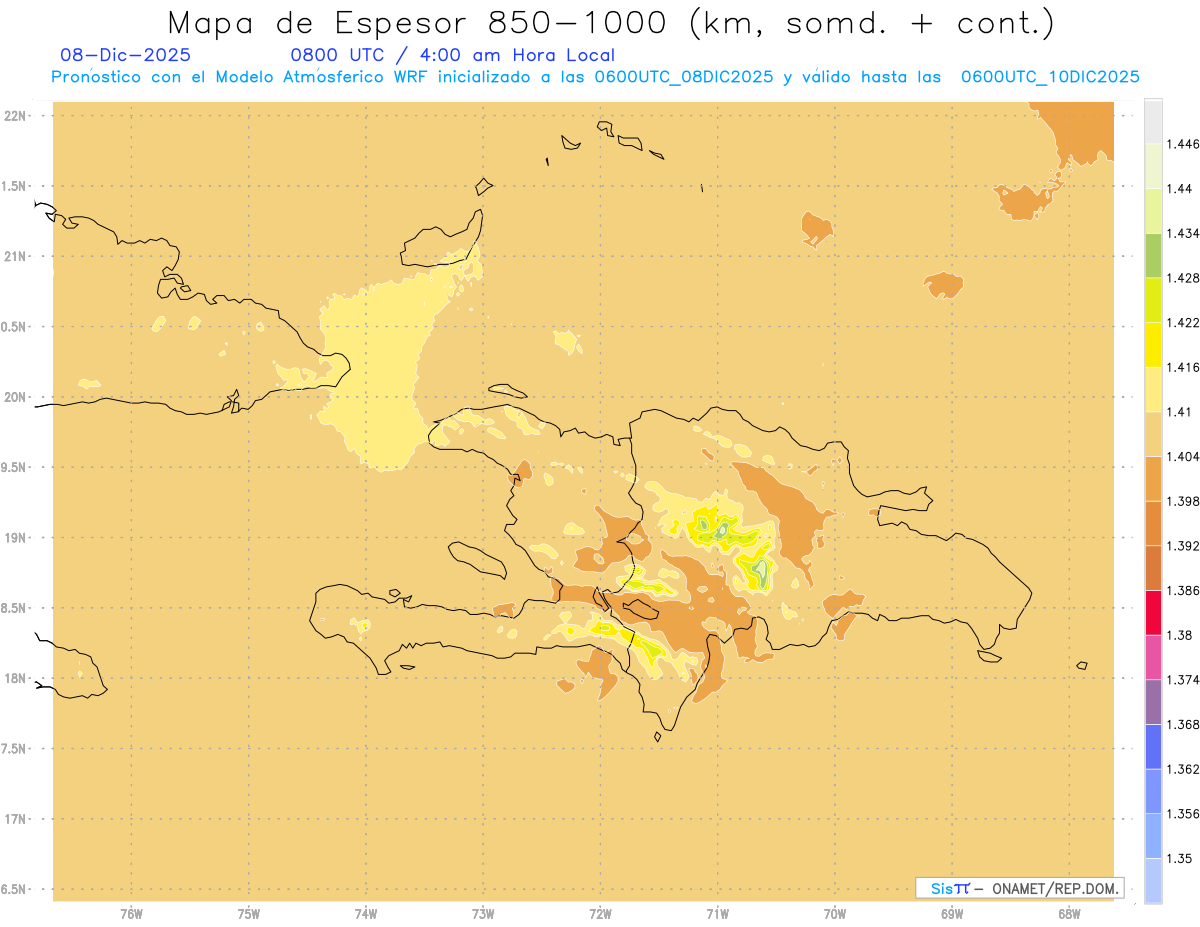Click the '17N' latitude label
The height and width of the screenshot is (927, 1200).
click(17, 819)
